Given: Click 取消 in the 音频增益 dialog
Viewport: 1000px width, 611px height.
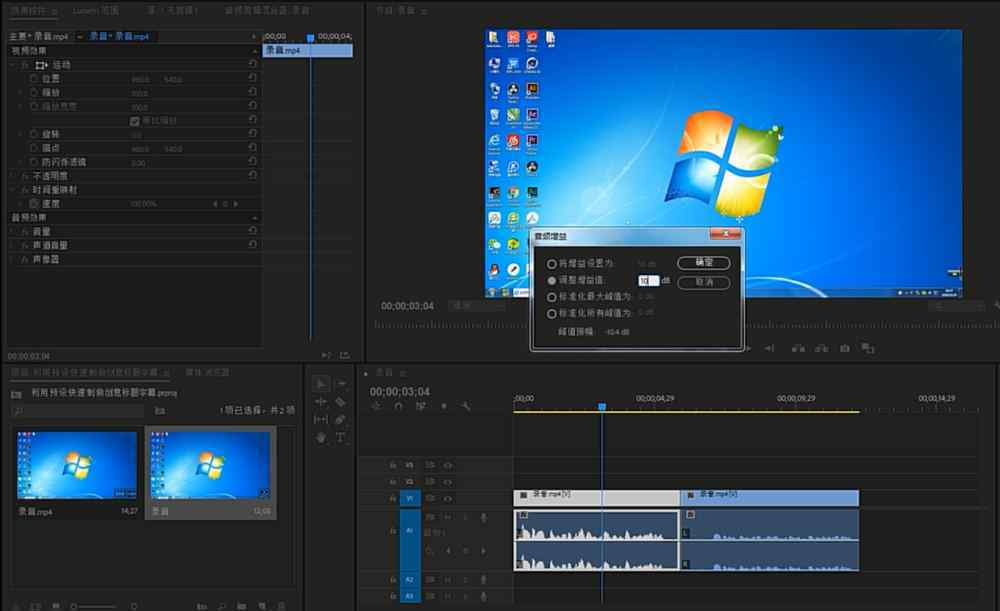Looking at the screenshot, I should coord(703,282).
